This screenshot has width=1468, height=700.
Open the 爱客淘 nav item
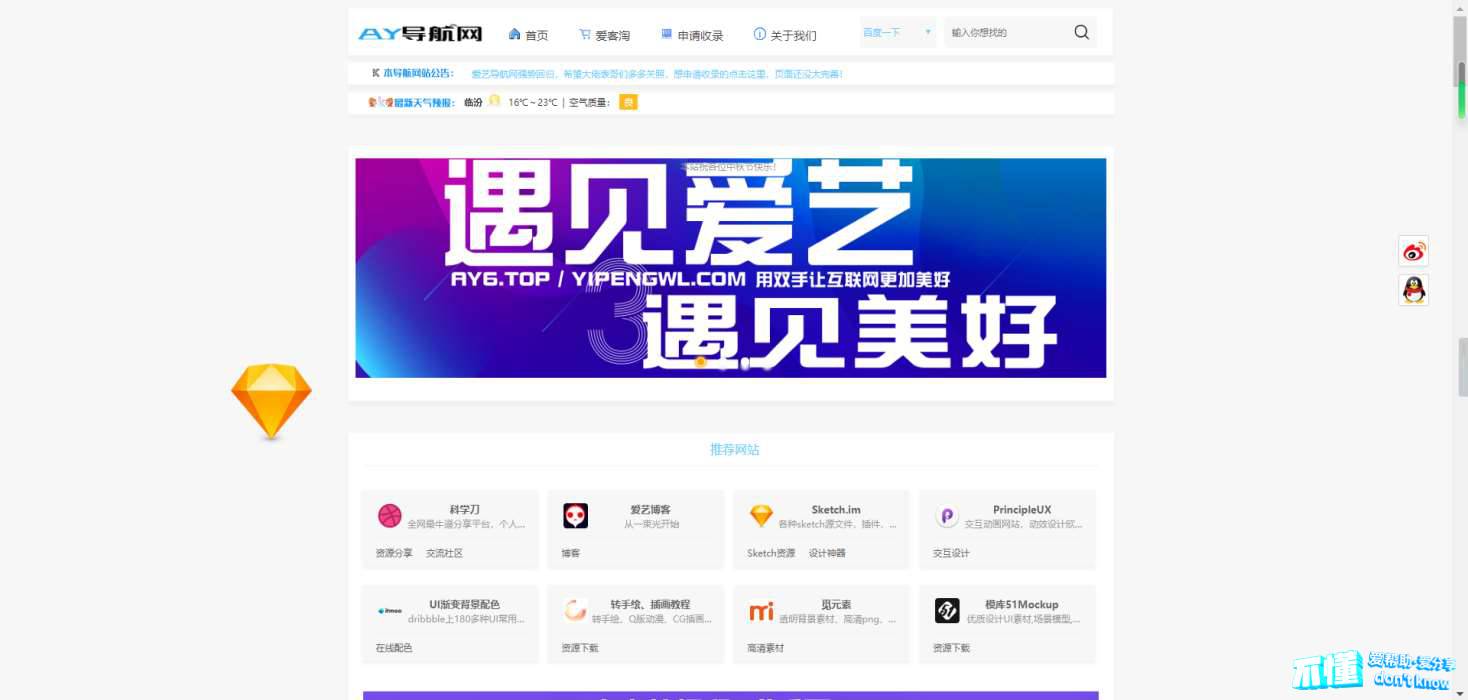(604, 35)
